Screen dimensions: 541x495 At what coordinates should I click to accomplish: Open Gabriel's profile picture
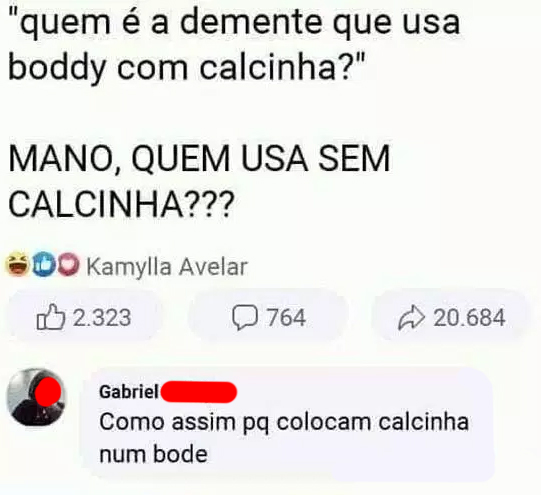(36, 396)
